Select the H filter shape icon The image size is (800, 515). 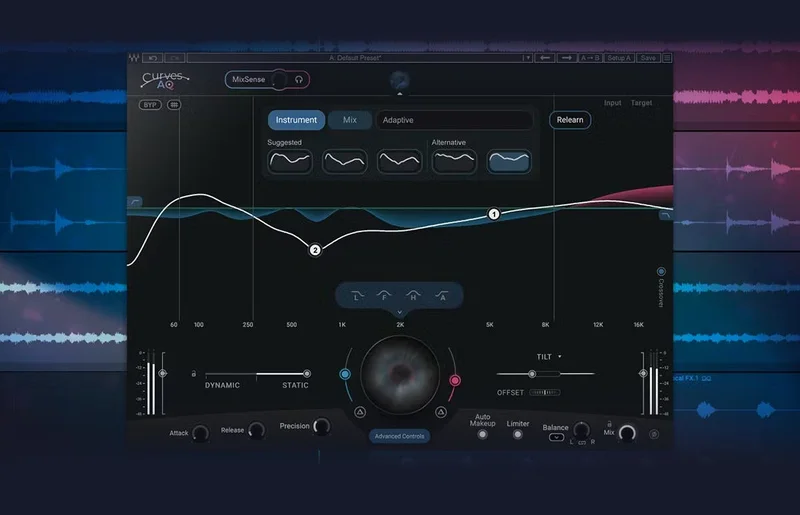coord(413,296)
